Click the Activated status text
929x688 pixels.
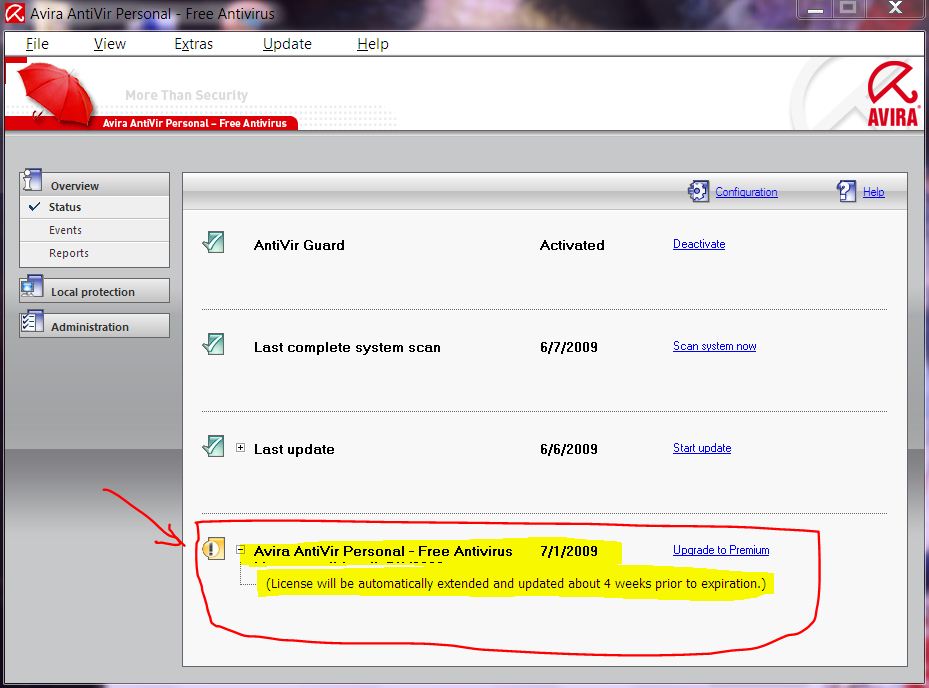click(572, 245)
